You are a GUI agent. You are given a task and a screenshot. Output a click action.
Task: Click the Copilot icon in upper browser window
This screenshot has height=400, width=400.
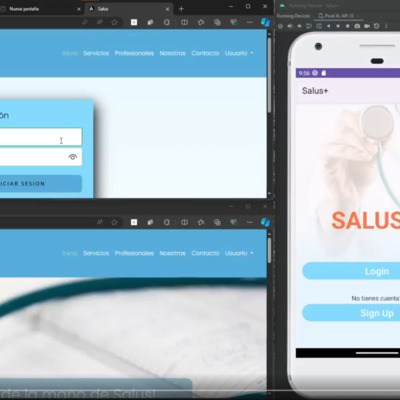pos(265,22)
